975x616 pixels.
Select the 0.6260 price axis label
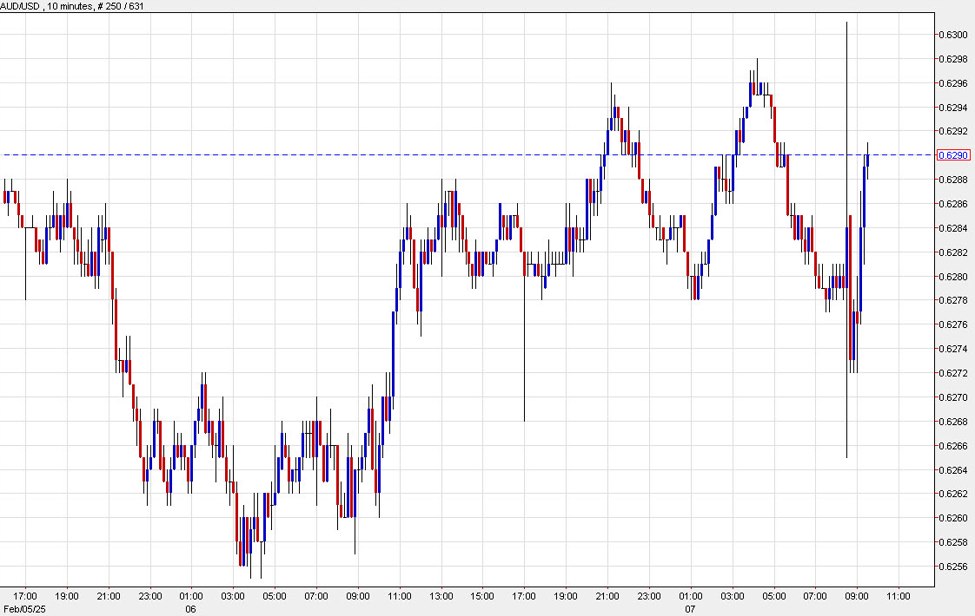(x=952, y=518)
